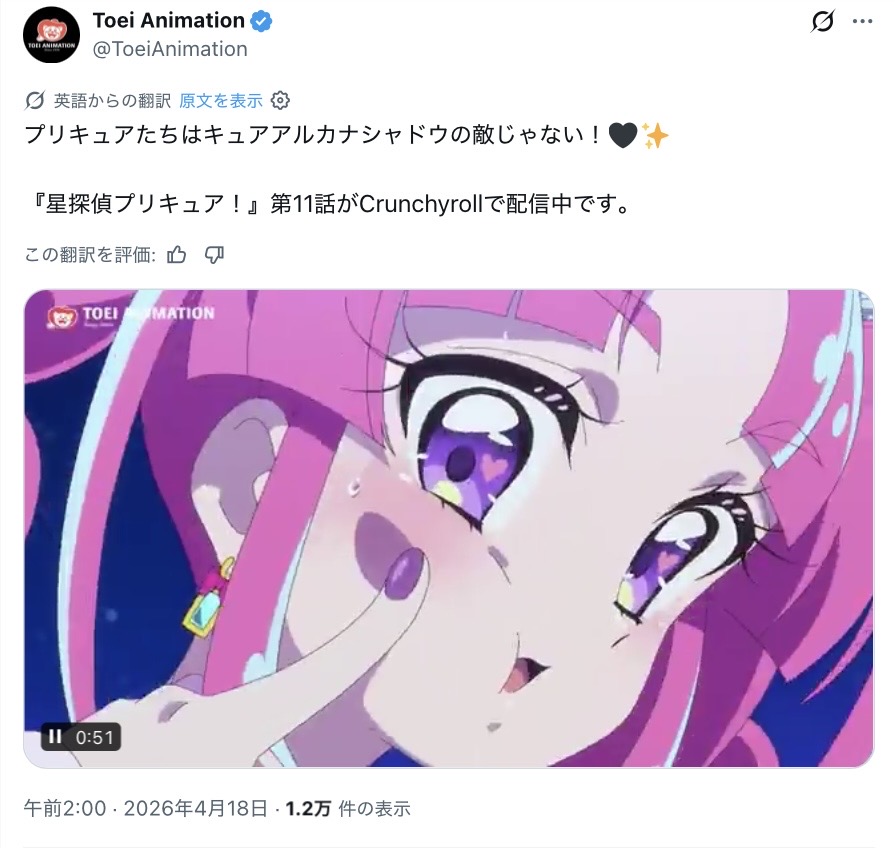Viewport: 895px width, 848px height.
Task: Pause the video playback
Action: tap(55, 737)
